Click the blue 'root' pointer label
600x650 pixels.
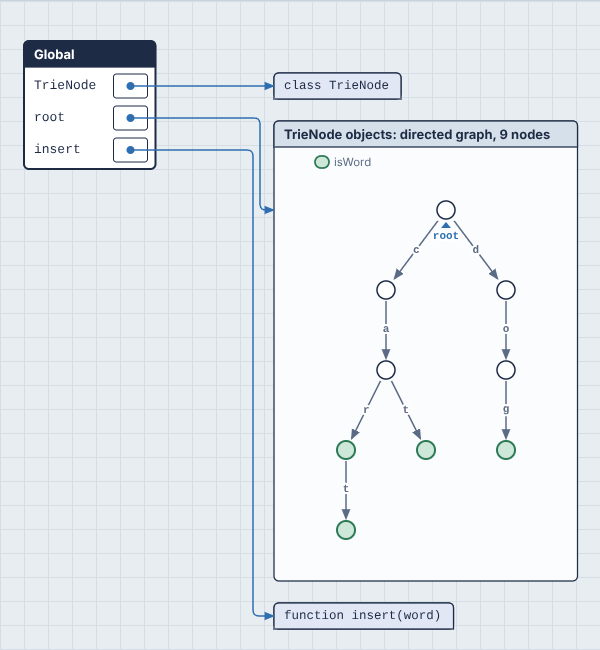click(x=446, y=235)
